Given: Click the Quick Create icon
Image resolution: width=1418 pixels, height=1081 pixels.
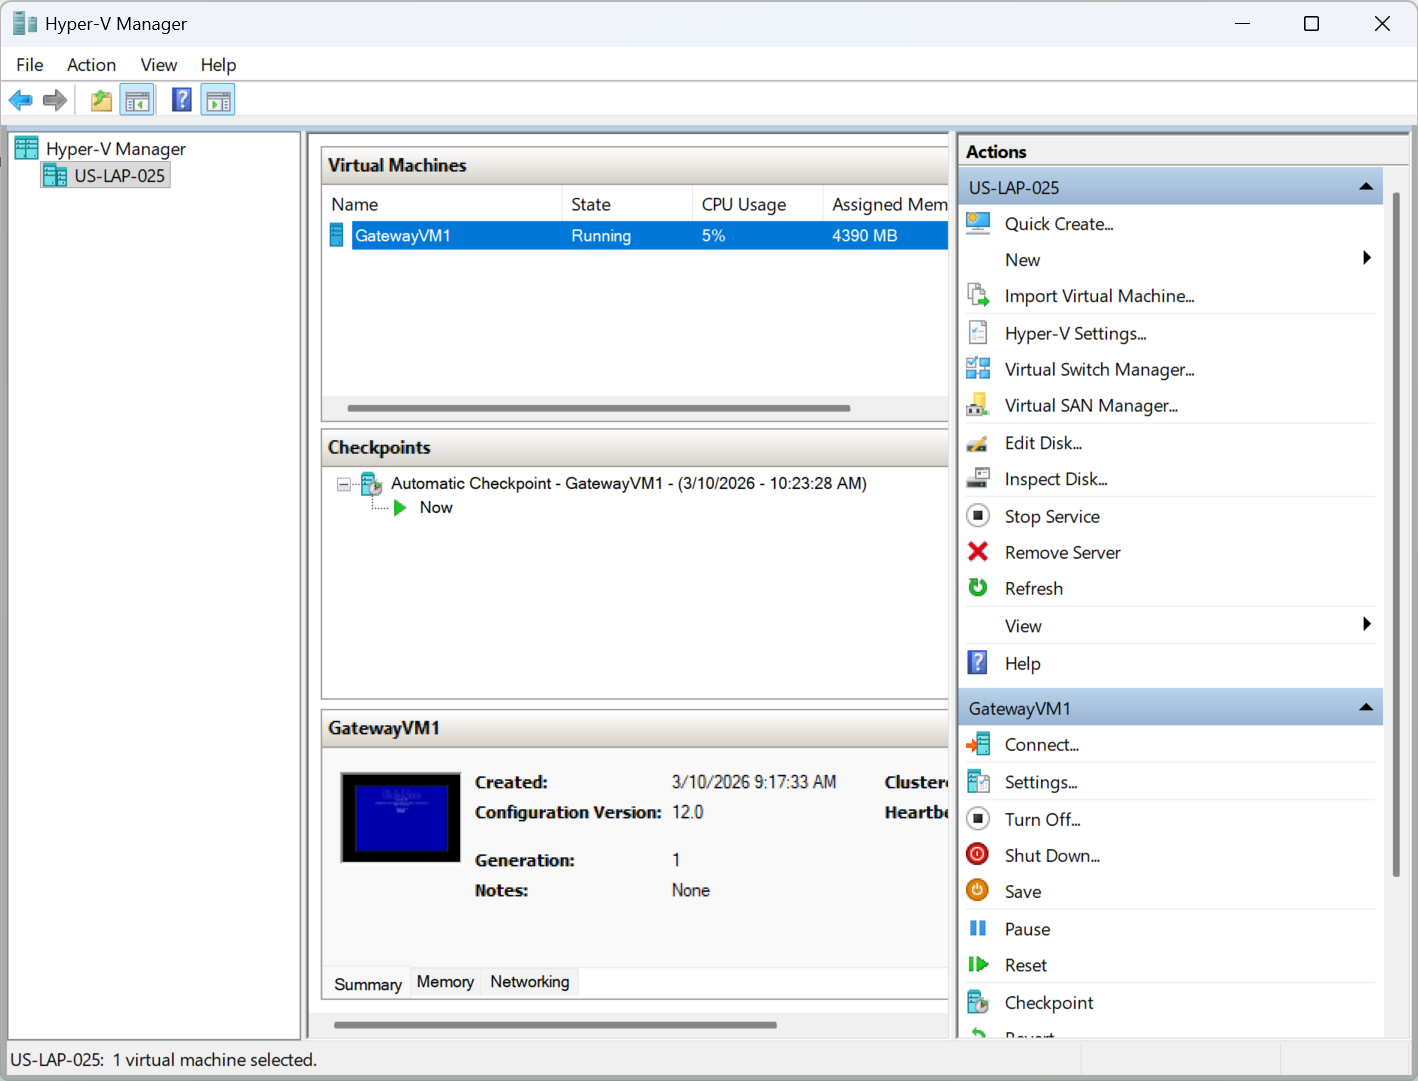Looking at the screenshot, I should point(978,223).
